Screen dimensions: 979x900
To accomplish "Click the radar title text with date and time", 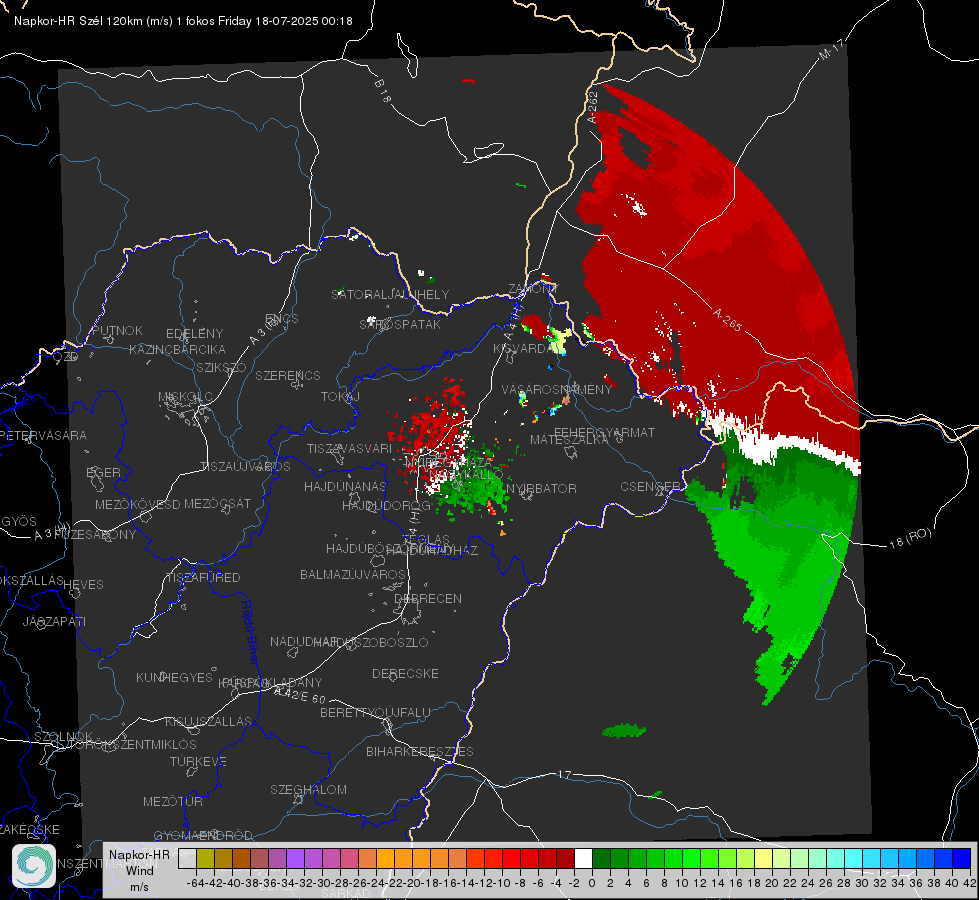I will [x=183, y=21].
